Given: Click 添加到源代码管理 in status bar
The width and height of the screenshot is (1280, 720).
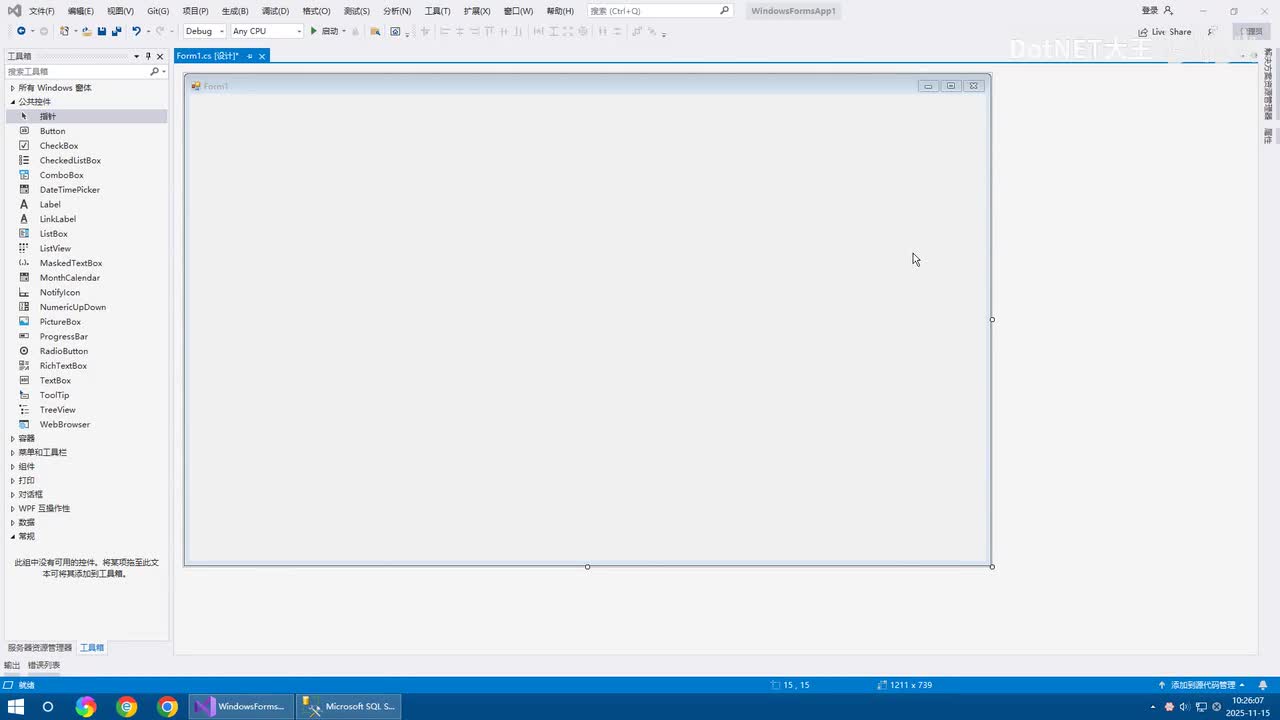Looking at the screenshot, I should pos(1202,685).
